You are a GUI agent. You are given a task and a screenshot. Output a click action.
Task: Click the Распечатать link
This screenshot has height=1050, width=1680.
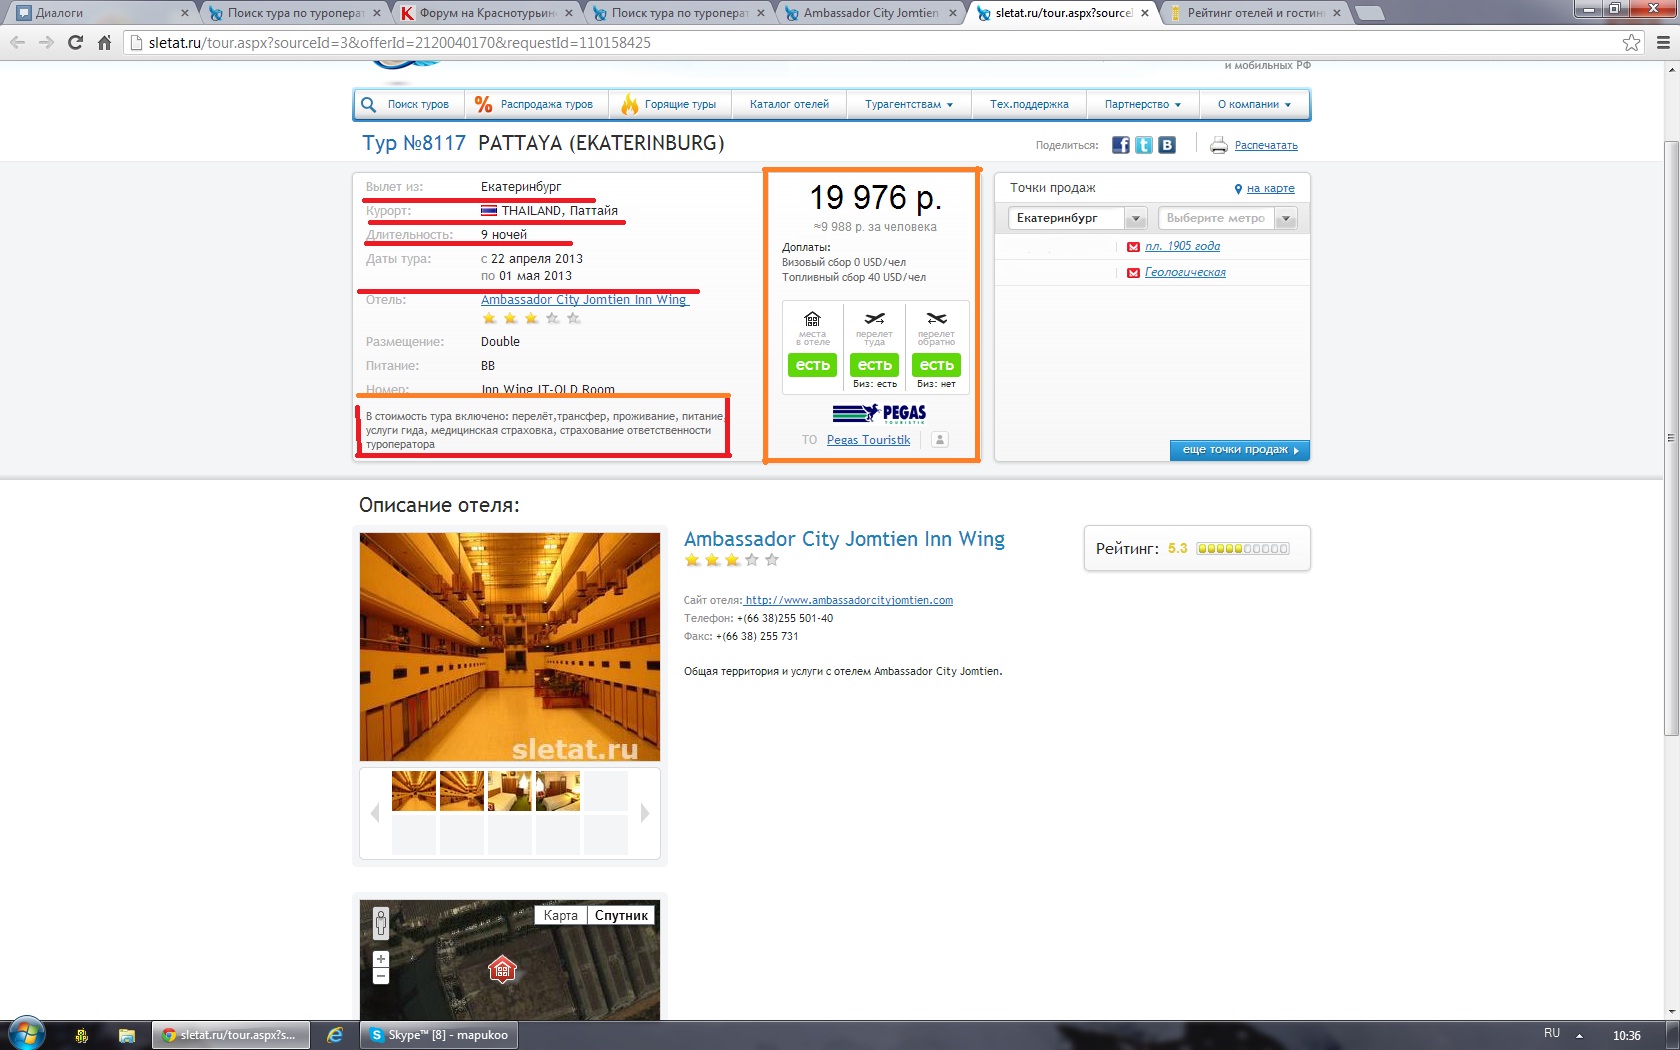[x=1266, y=145]
